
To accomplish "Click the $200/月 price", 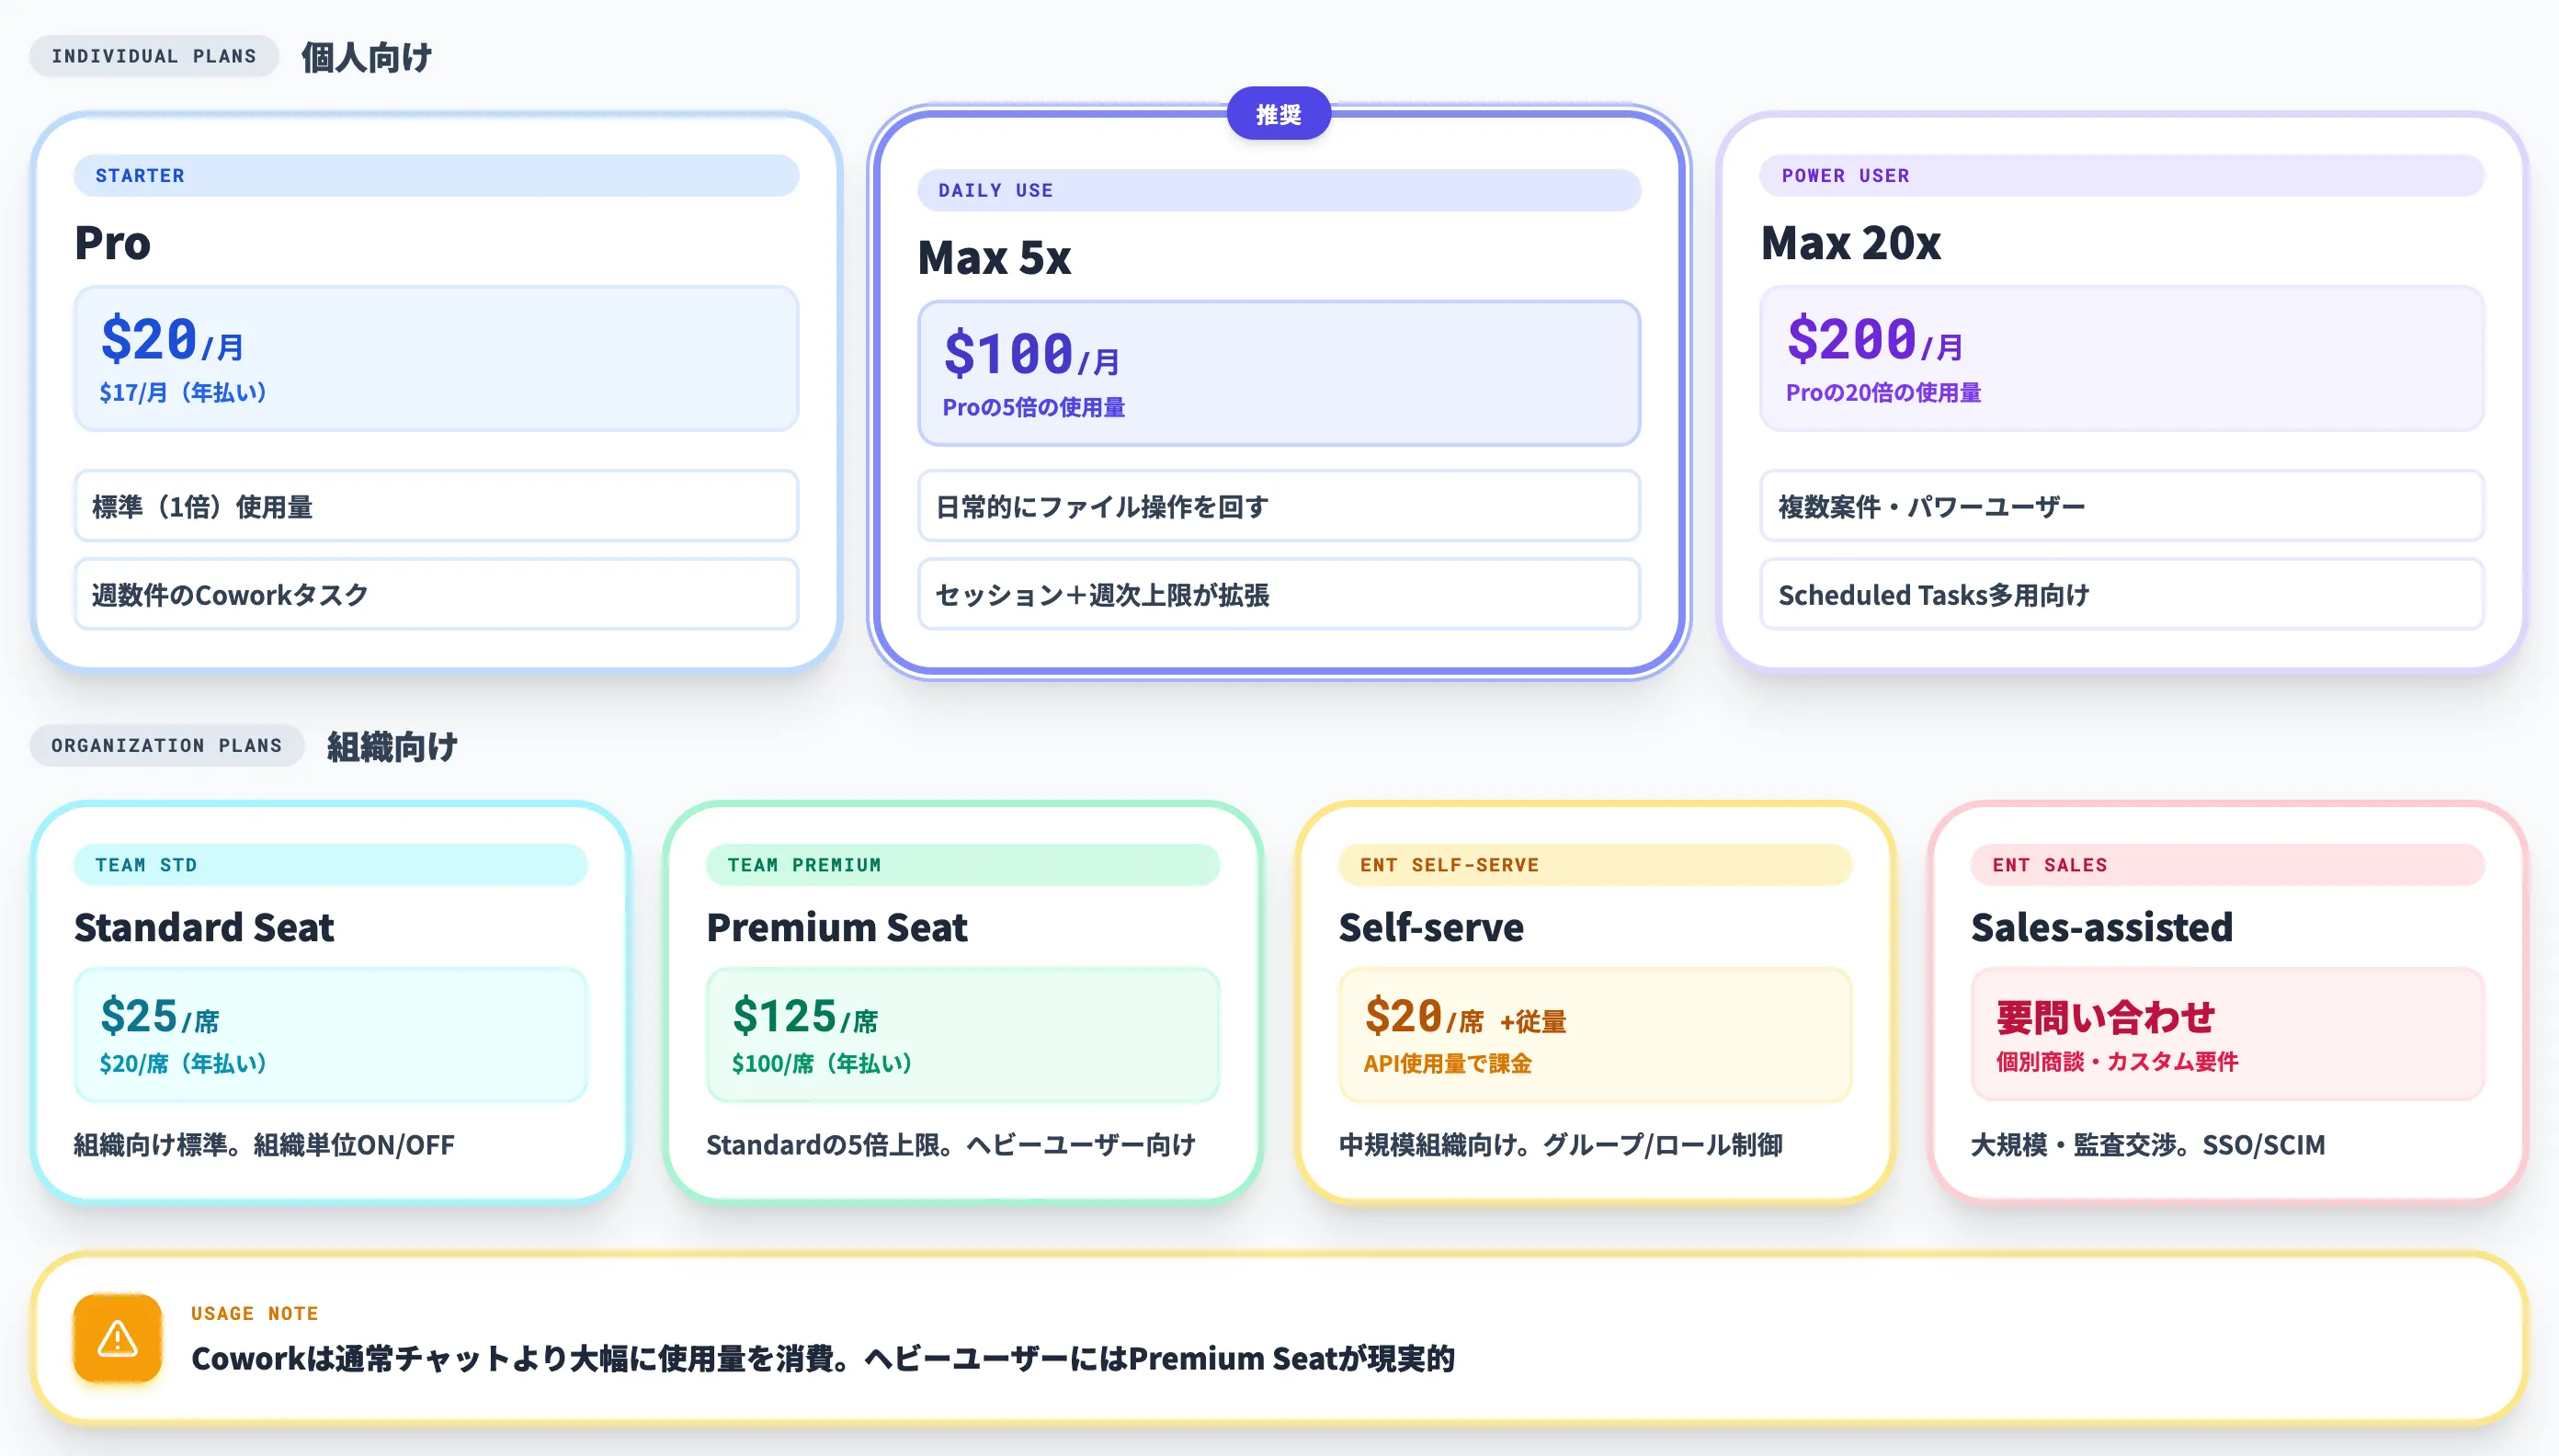I will click(x=1875, y=338).
